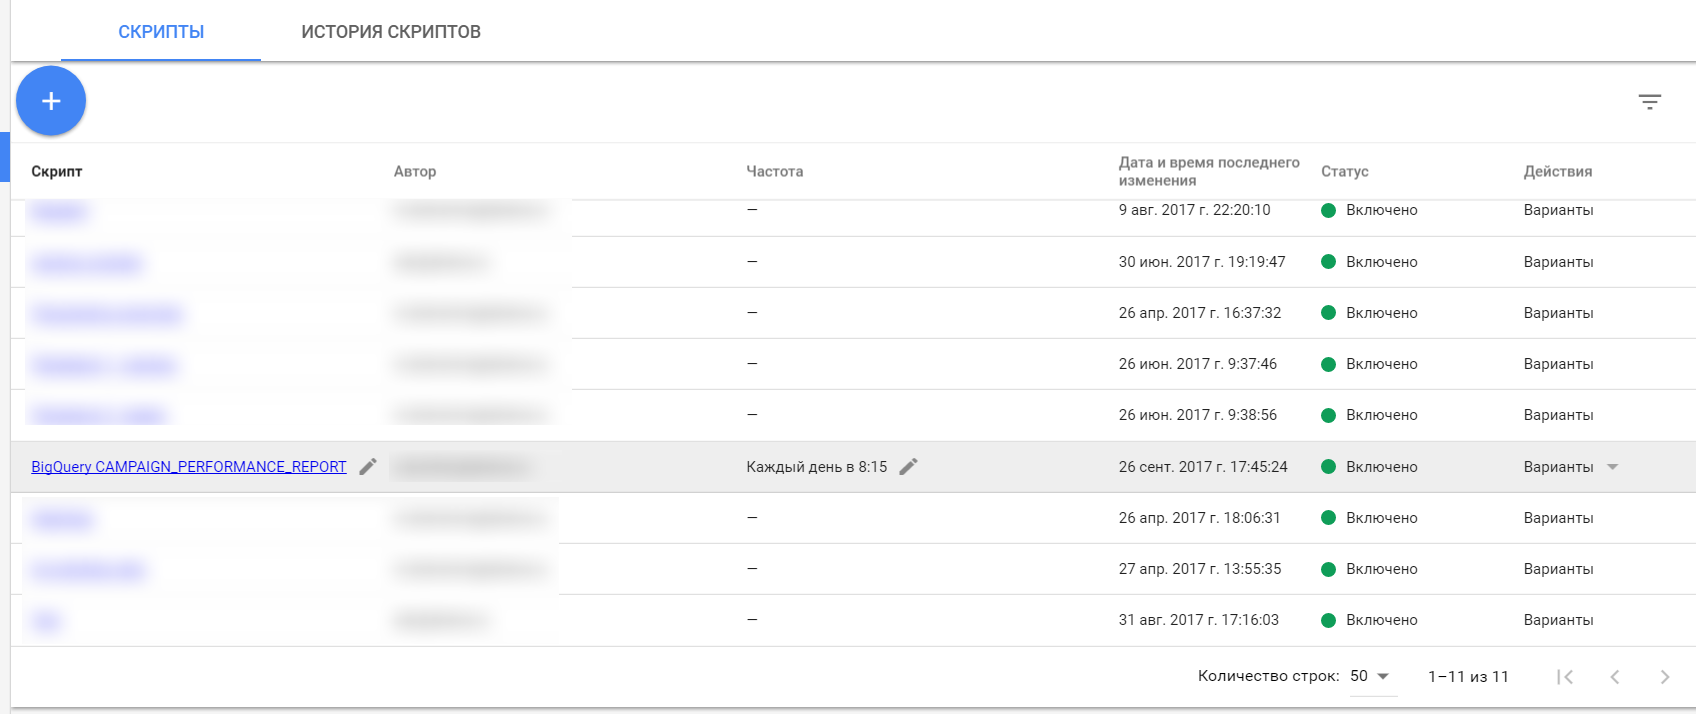
Task: Click previous page arrow in pagination
Action: (x=1614, y=677)
